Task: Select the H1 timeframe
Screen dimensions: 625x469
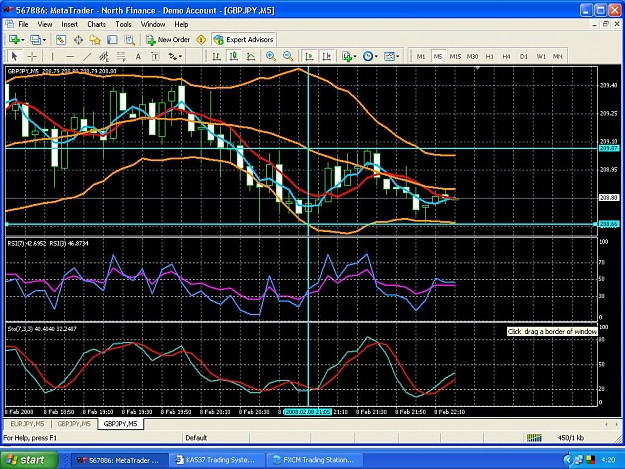Action: (x=489, y=57)
